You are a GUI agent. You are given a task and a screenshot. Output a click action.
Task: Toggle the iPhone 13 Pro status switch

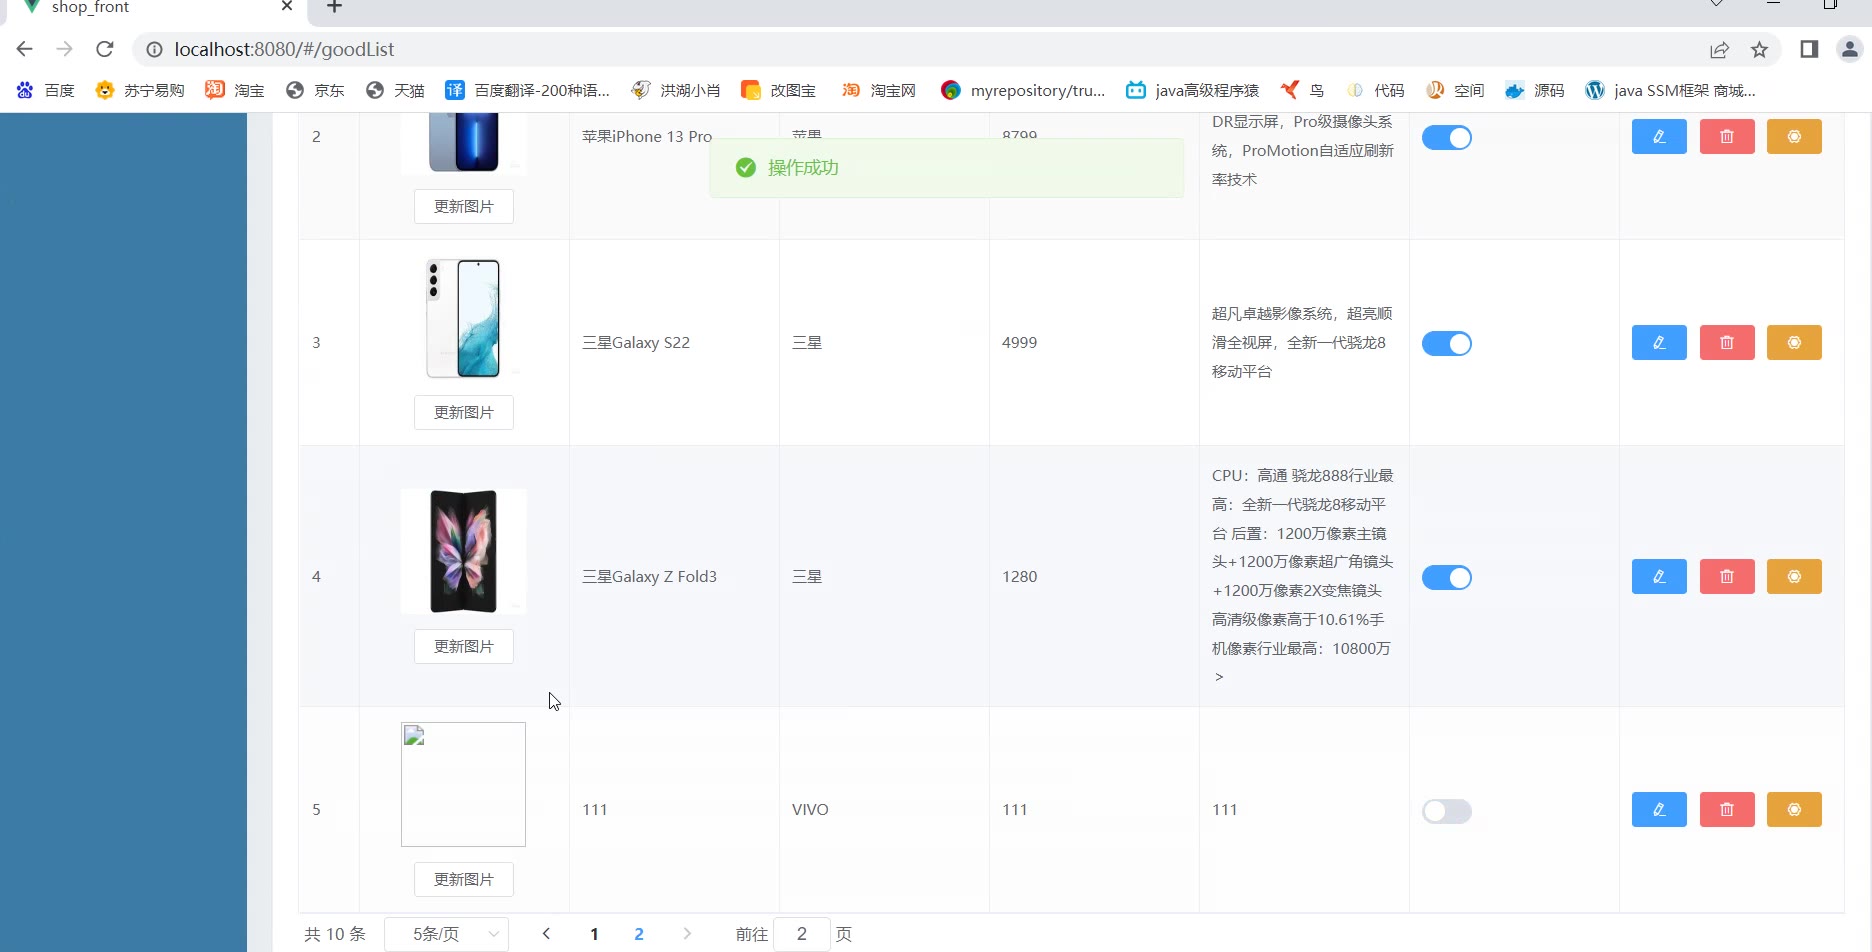(1447, 138)
